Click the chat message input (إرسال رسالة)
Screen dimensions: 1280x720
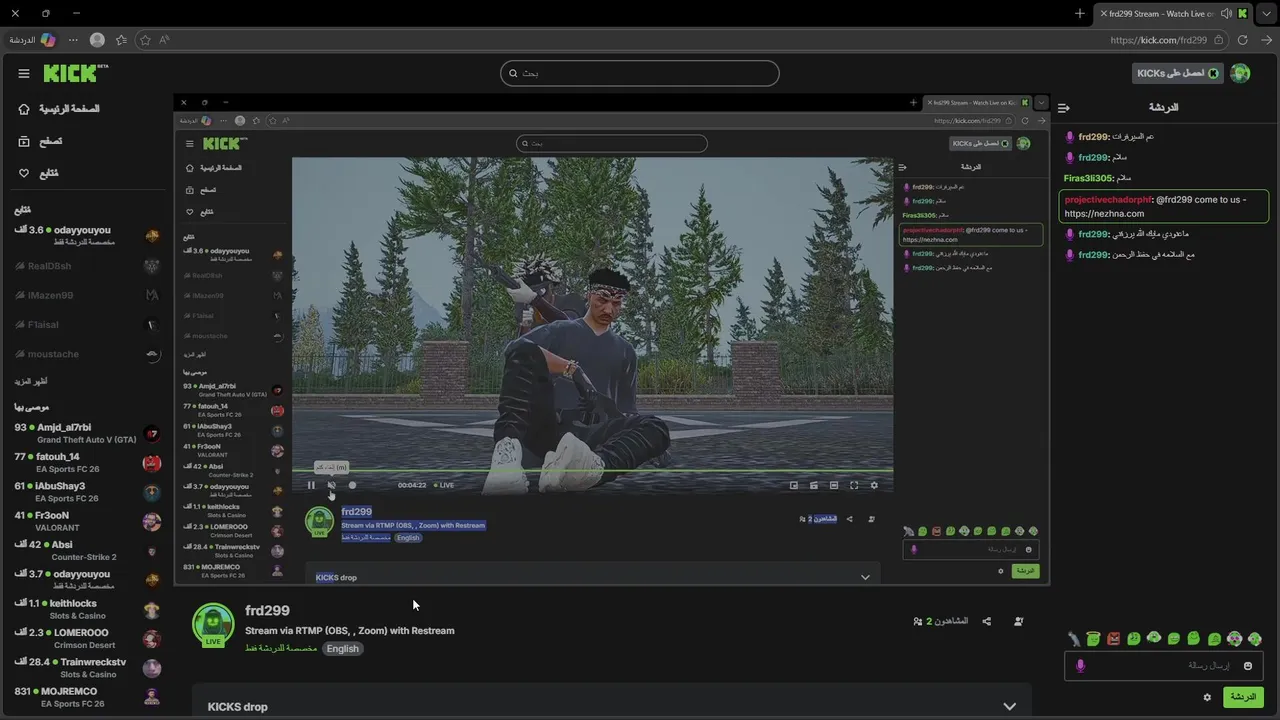coord(1163,666)
